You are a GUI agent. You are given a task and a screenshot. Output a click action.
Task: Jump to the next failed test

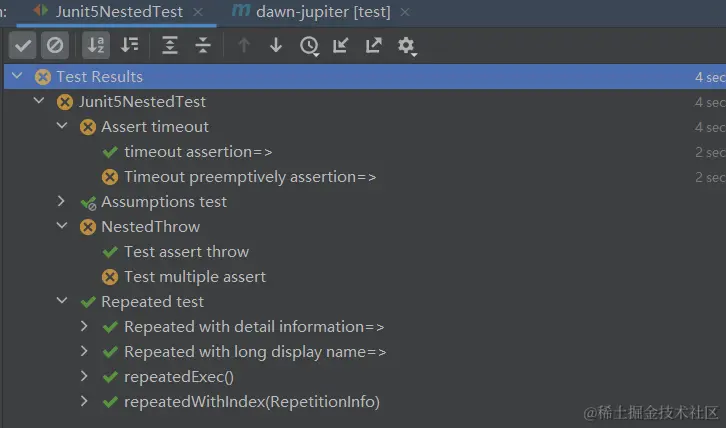276,45
